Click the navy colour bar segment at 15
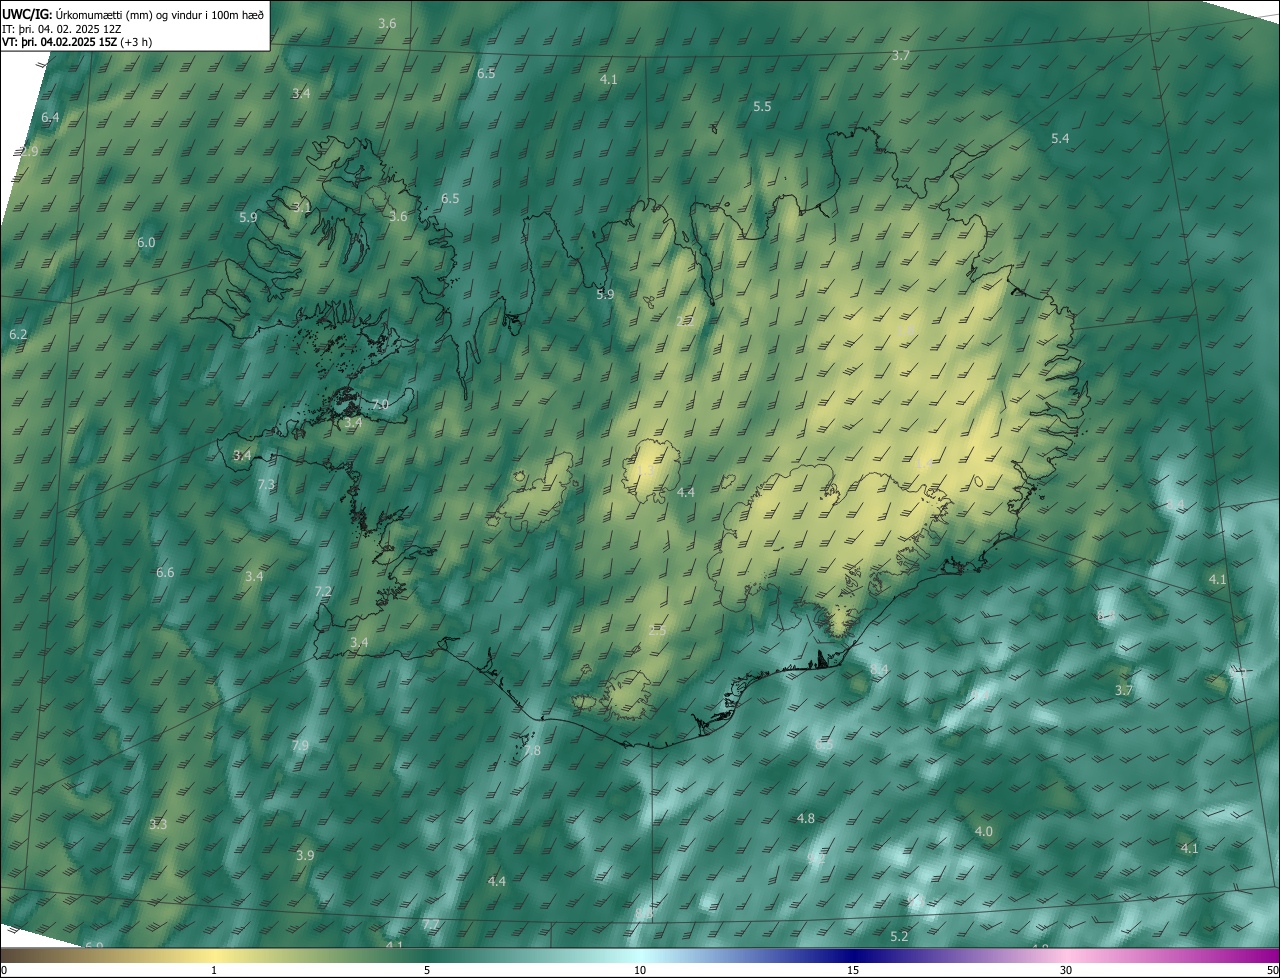This screenshot has width=1280, height=978. 853,955
